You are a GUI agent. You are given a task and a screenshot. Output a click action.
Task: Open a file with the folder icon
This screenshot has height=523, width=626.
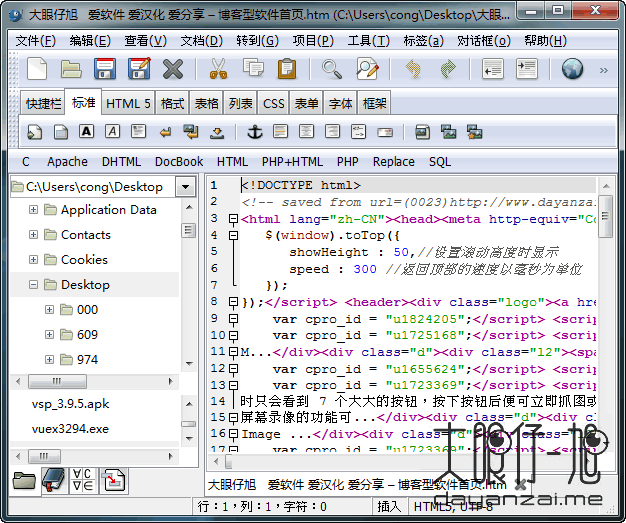pyautogui.click(x=71, y=69)
